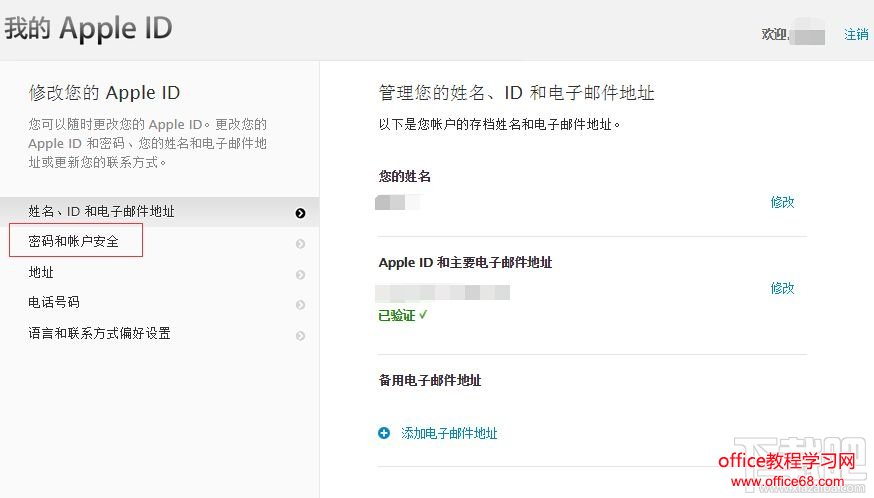The image size is (874, 498).
Task: Go to the 地址 section
Action: [x=41, y=273]
